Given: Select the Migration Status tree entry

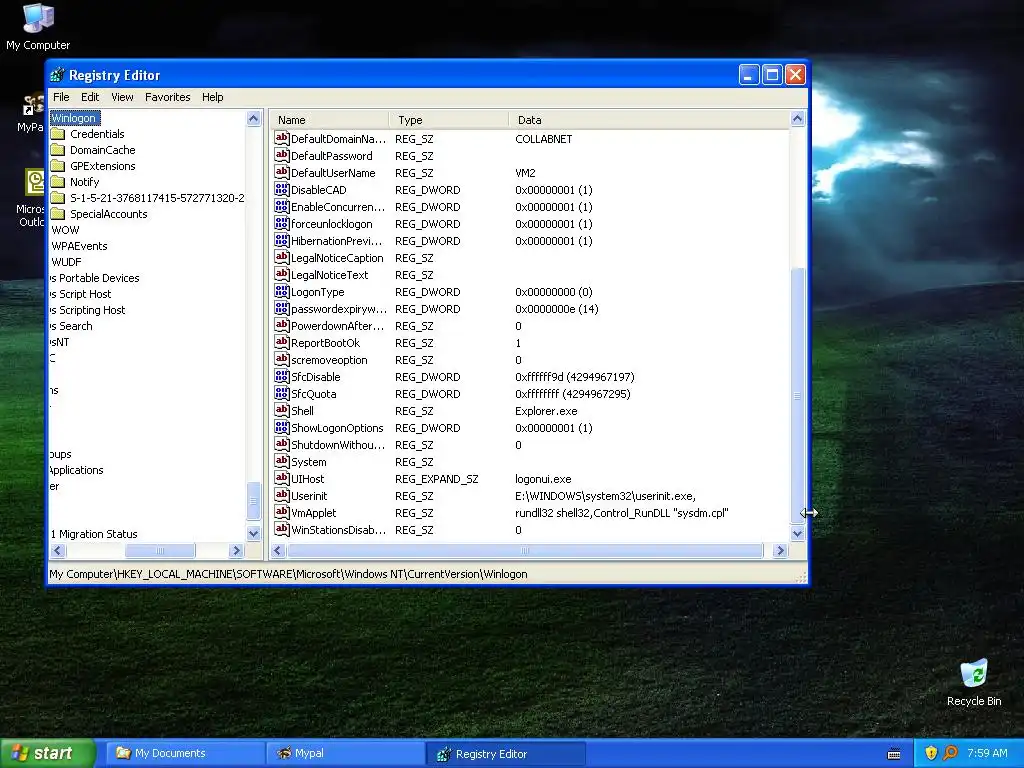Looking at the screenshot, I should [x=94, y=534].
